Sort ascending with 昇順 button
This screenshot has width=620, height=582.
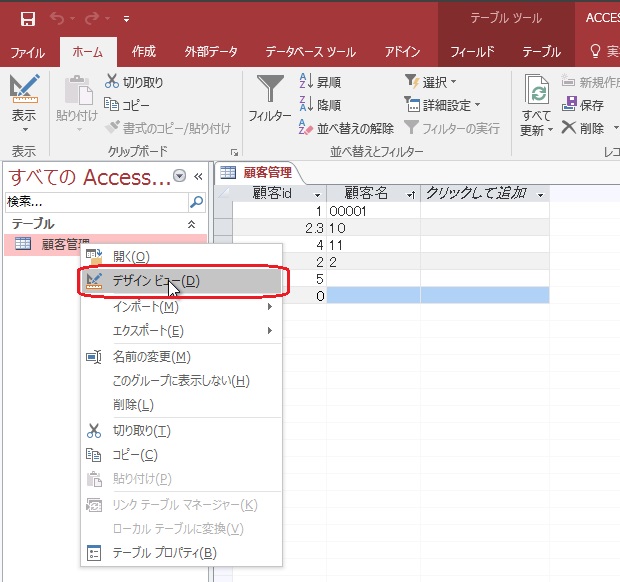click(322, 83)
